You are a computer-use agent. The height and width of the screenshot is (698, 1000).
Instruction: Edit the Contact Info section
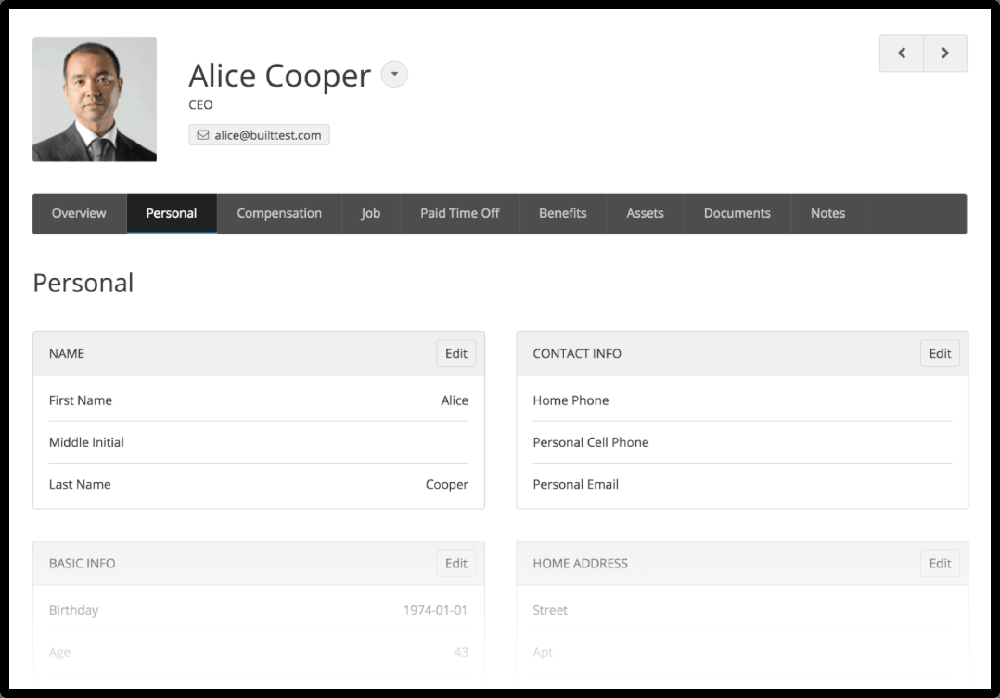(x=940, y=353)
